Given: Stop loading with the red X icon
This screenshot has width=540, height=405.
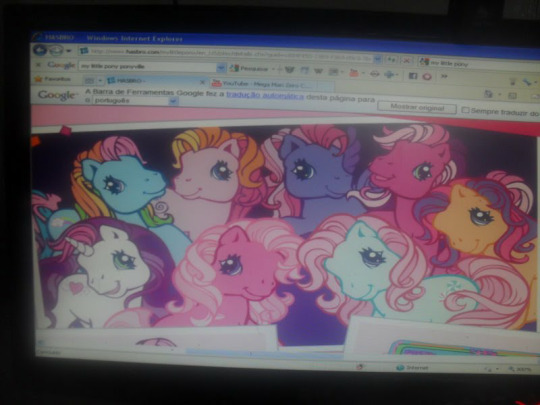Looking at the screenshot, I should (407, 60).
